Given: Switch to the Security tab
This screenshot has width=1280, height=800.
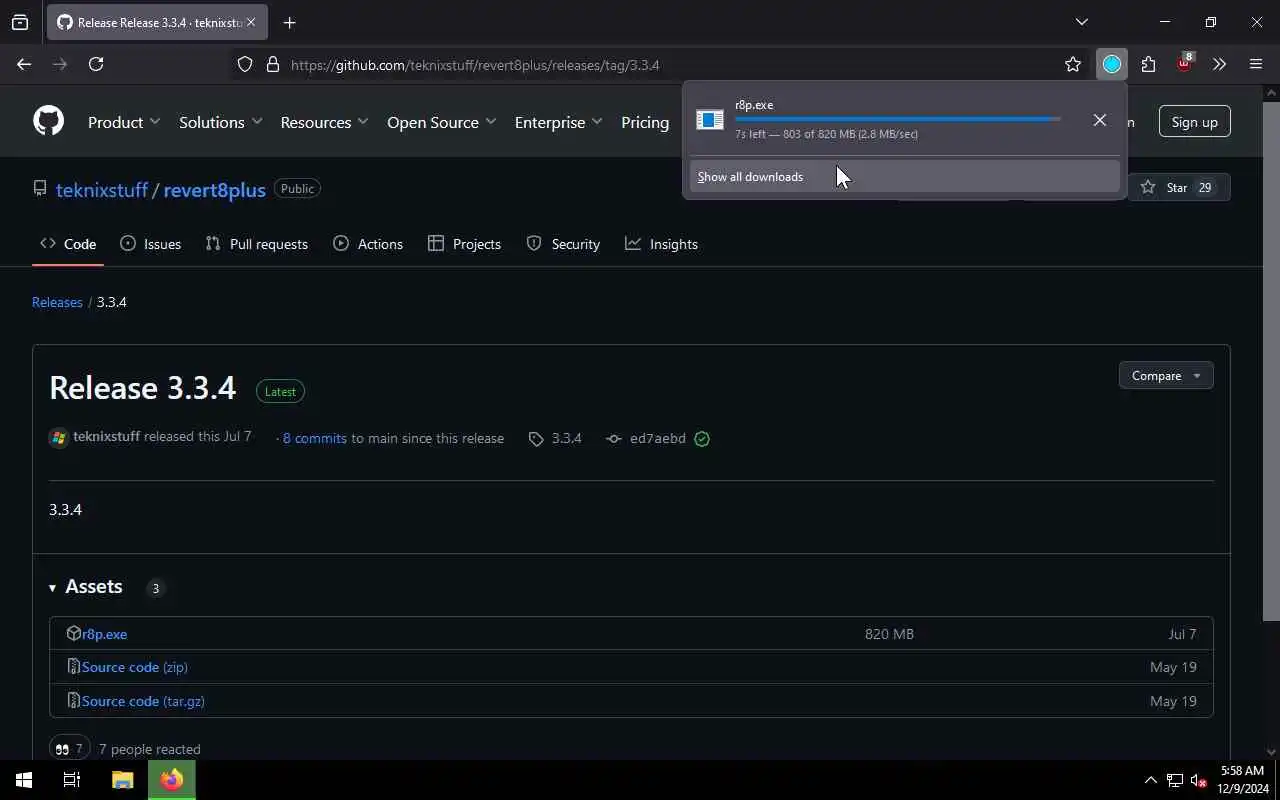Looking at the screenshot, I should [x=563, y=244].
